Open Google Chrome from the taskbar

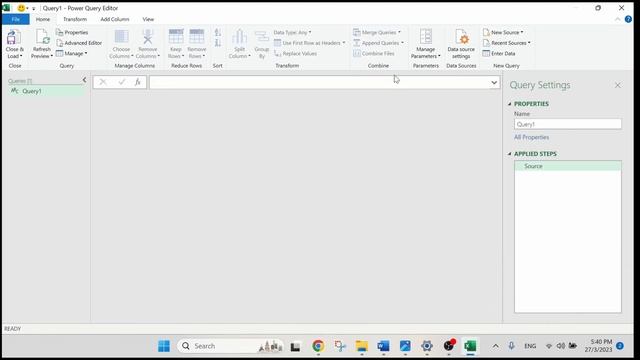pyautogui.click(x=318, y=346)
